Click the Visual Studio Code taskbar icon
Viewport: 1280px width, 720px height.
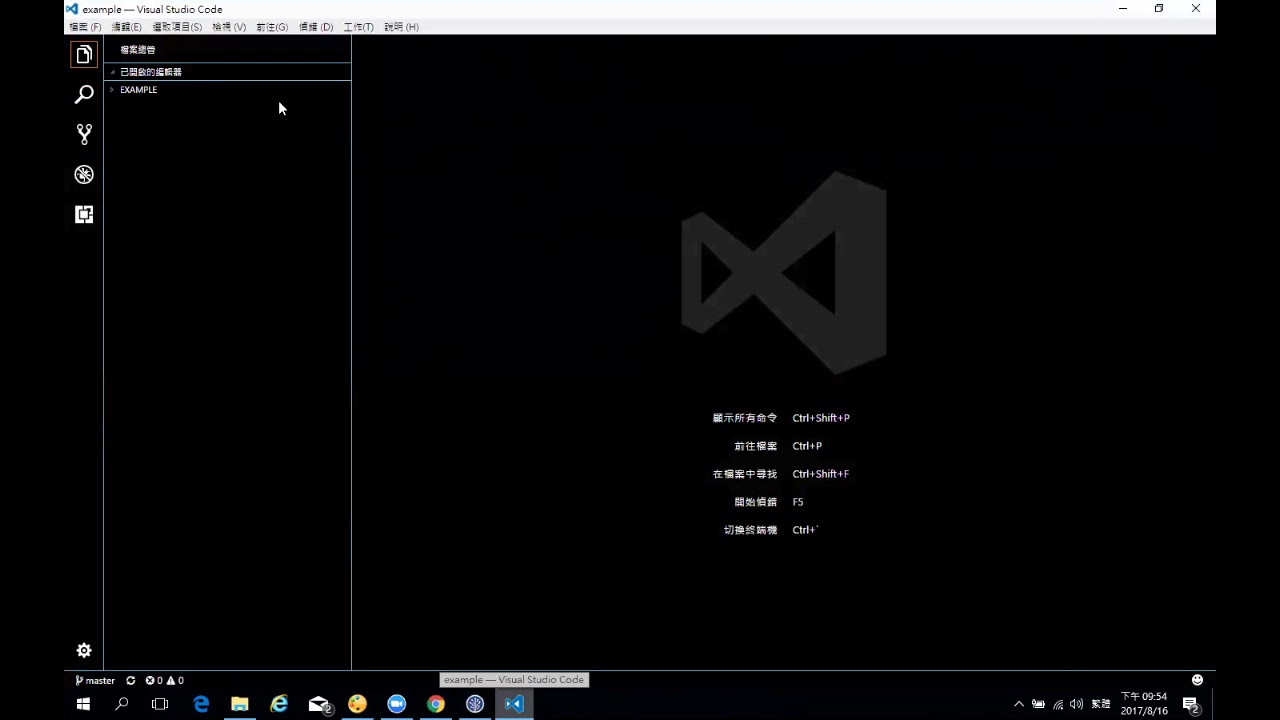pyautogui.click(x=514, y=704)
